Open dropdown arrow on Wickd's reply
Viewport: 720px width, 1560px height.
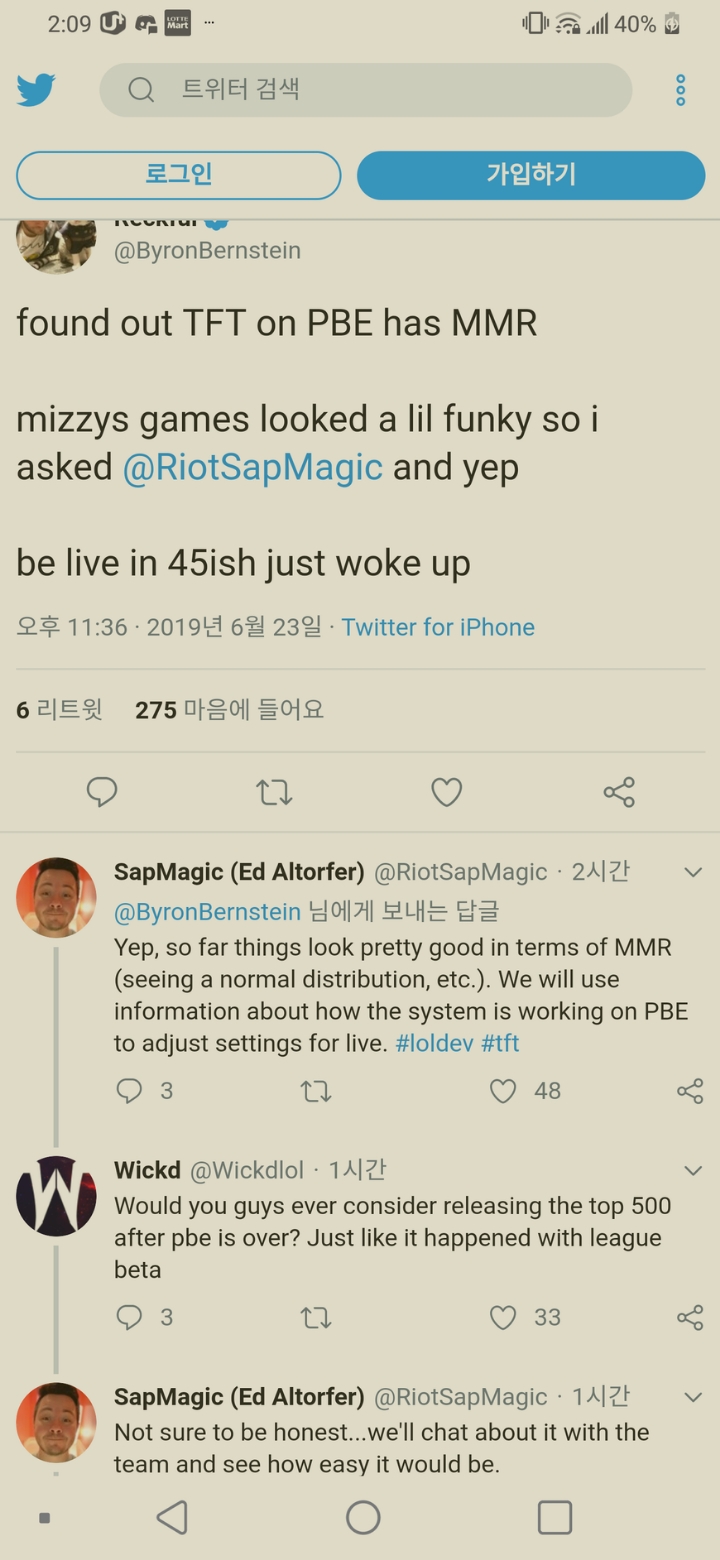(x=692, y=1170)
